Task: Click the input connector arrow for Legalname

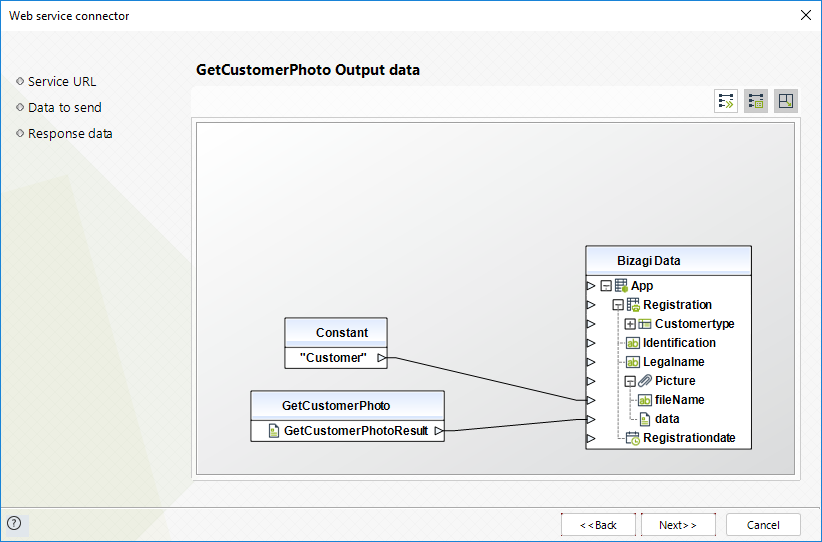Action: [591, 362]
